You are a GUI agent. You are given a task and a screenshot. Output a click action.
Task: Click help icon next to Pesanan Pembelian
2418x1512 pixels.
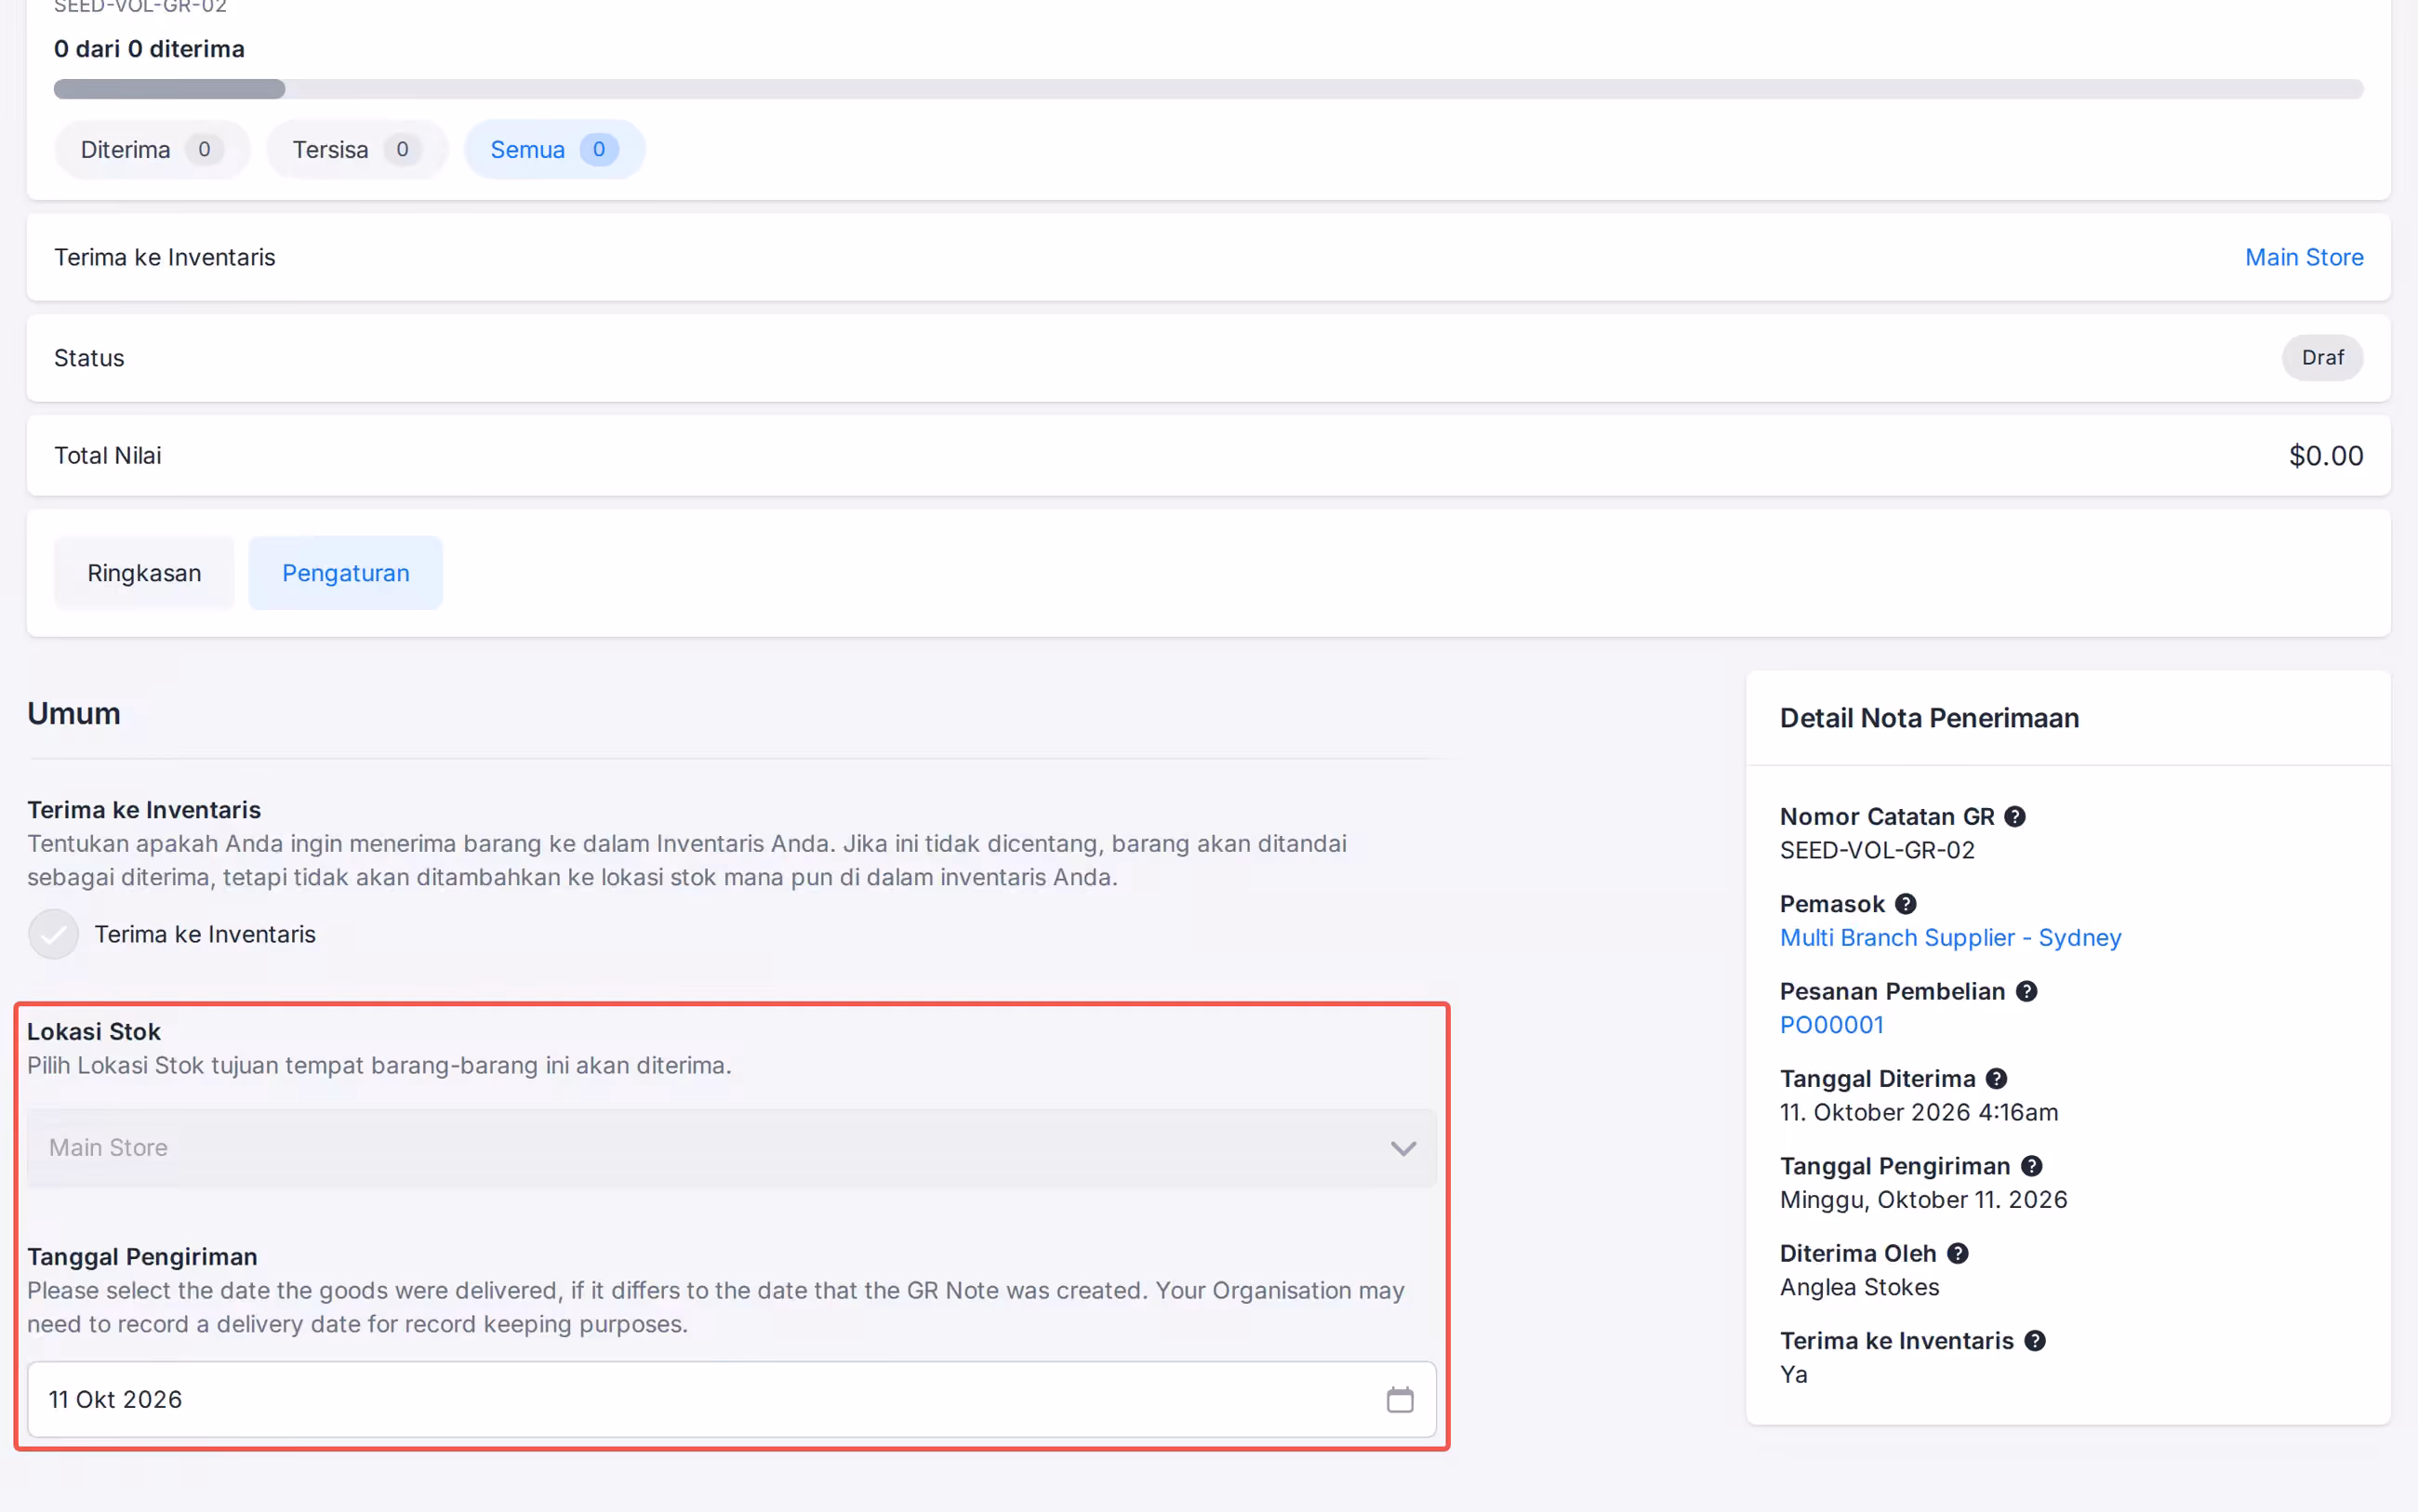point(2026,991)
